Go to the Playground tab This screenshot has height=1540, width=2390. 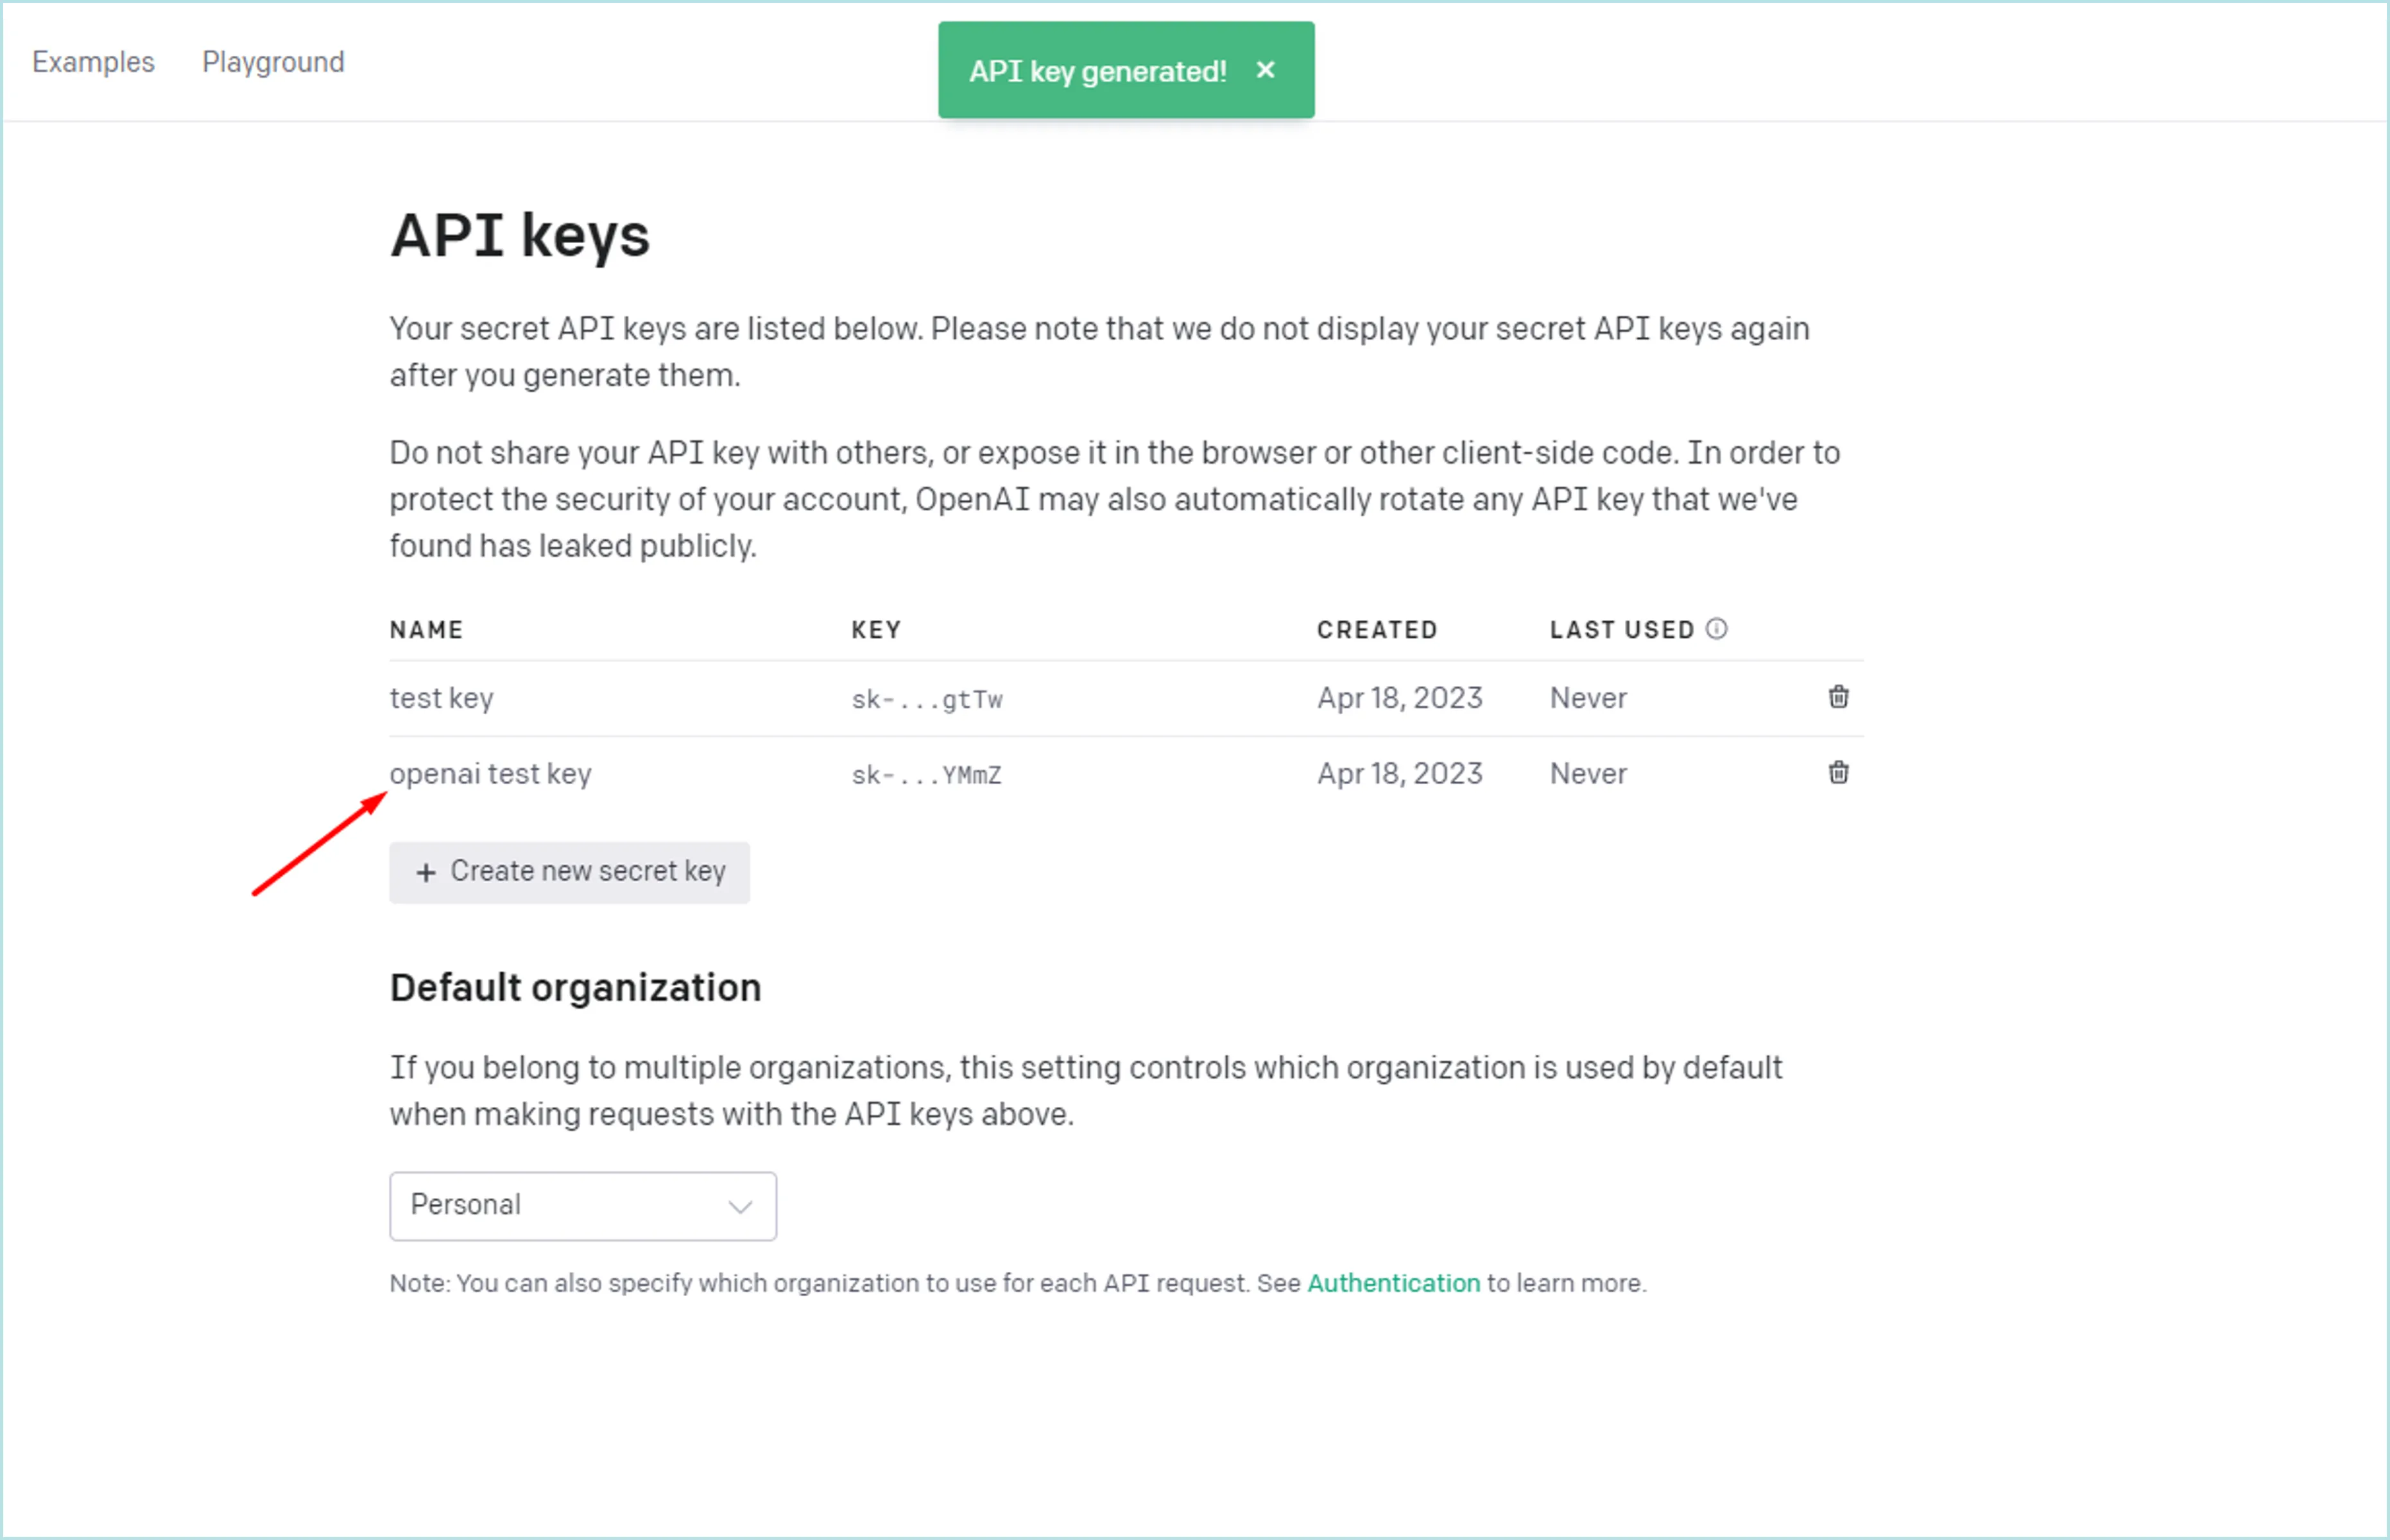pos(273,62)
